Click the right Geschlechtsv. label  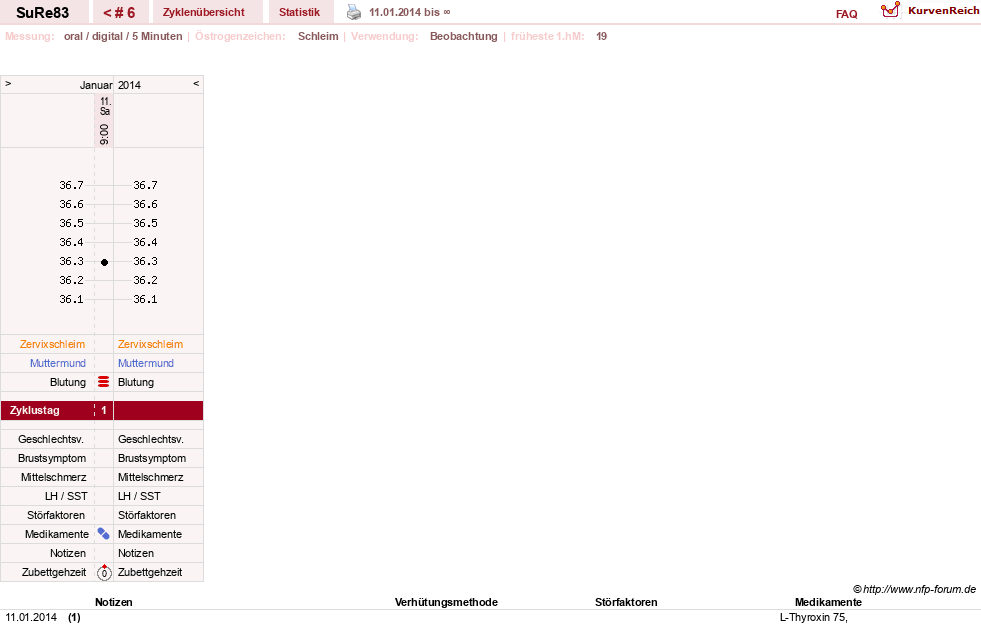click(151, 439)
